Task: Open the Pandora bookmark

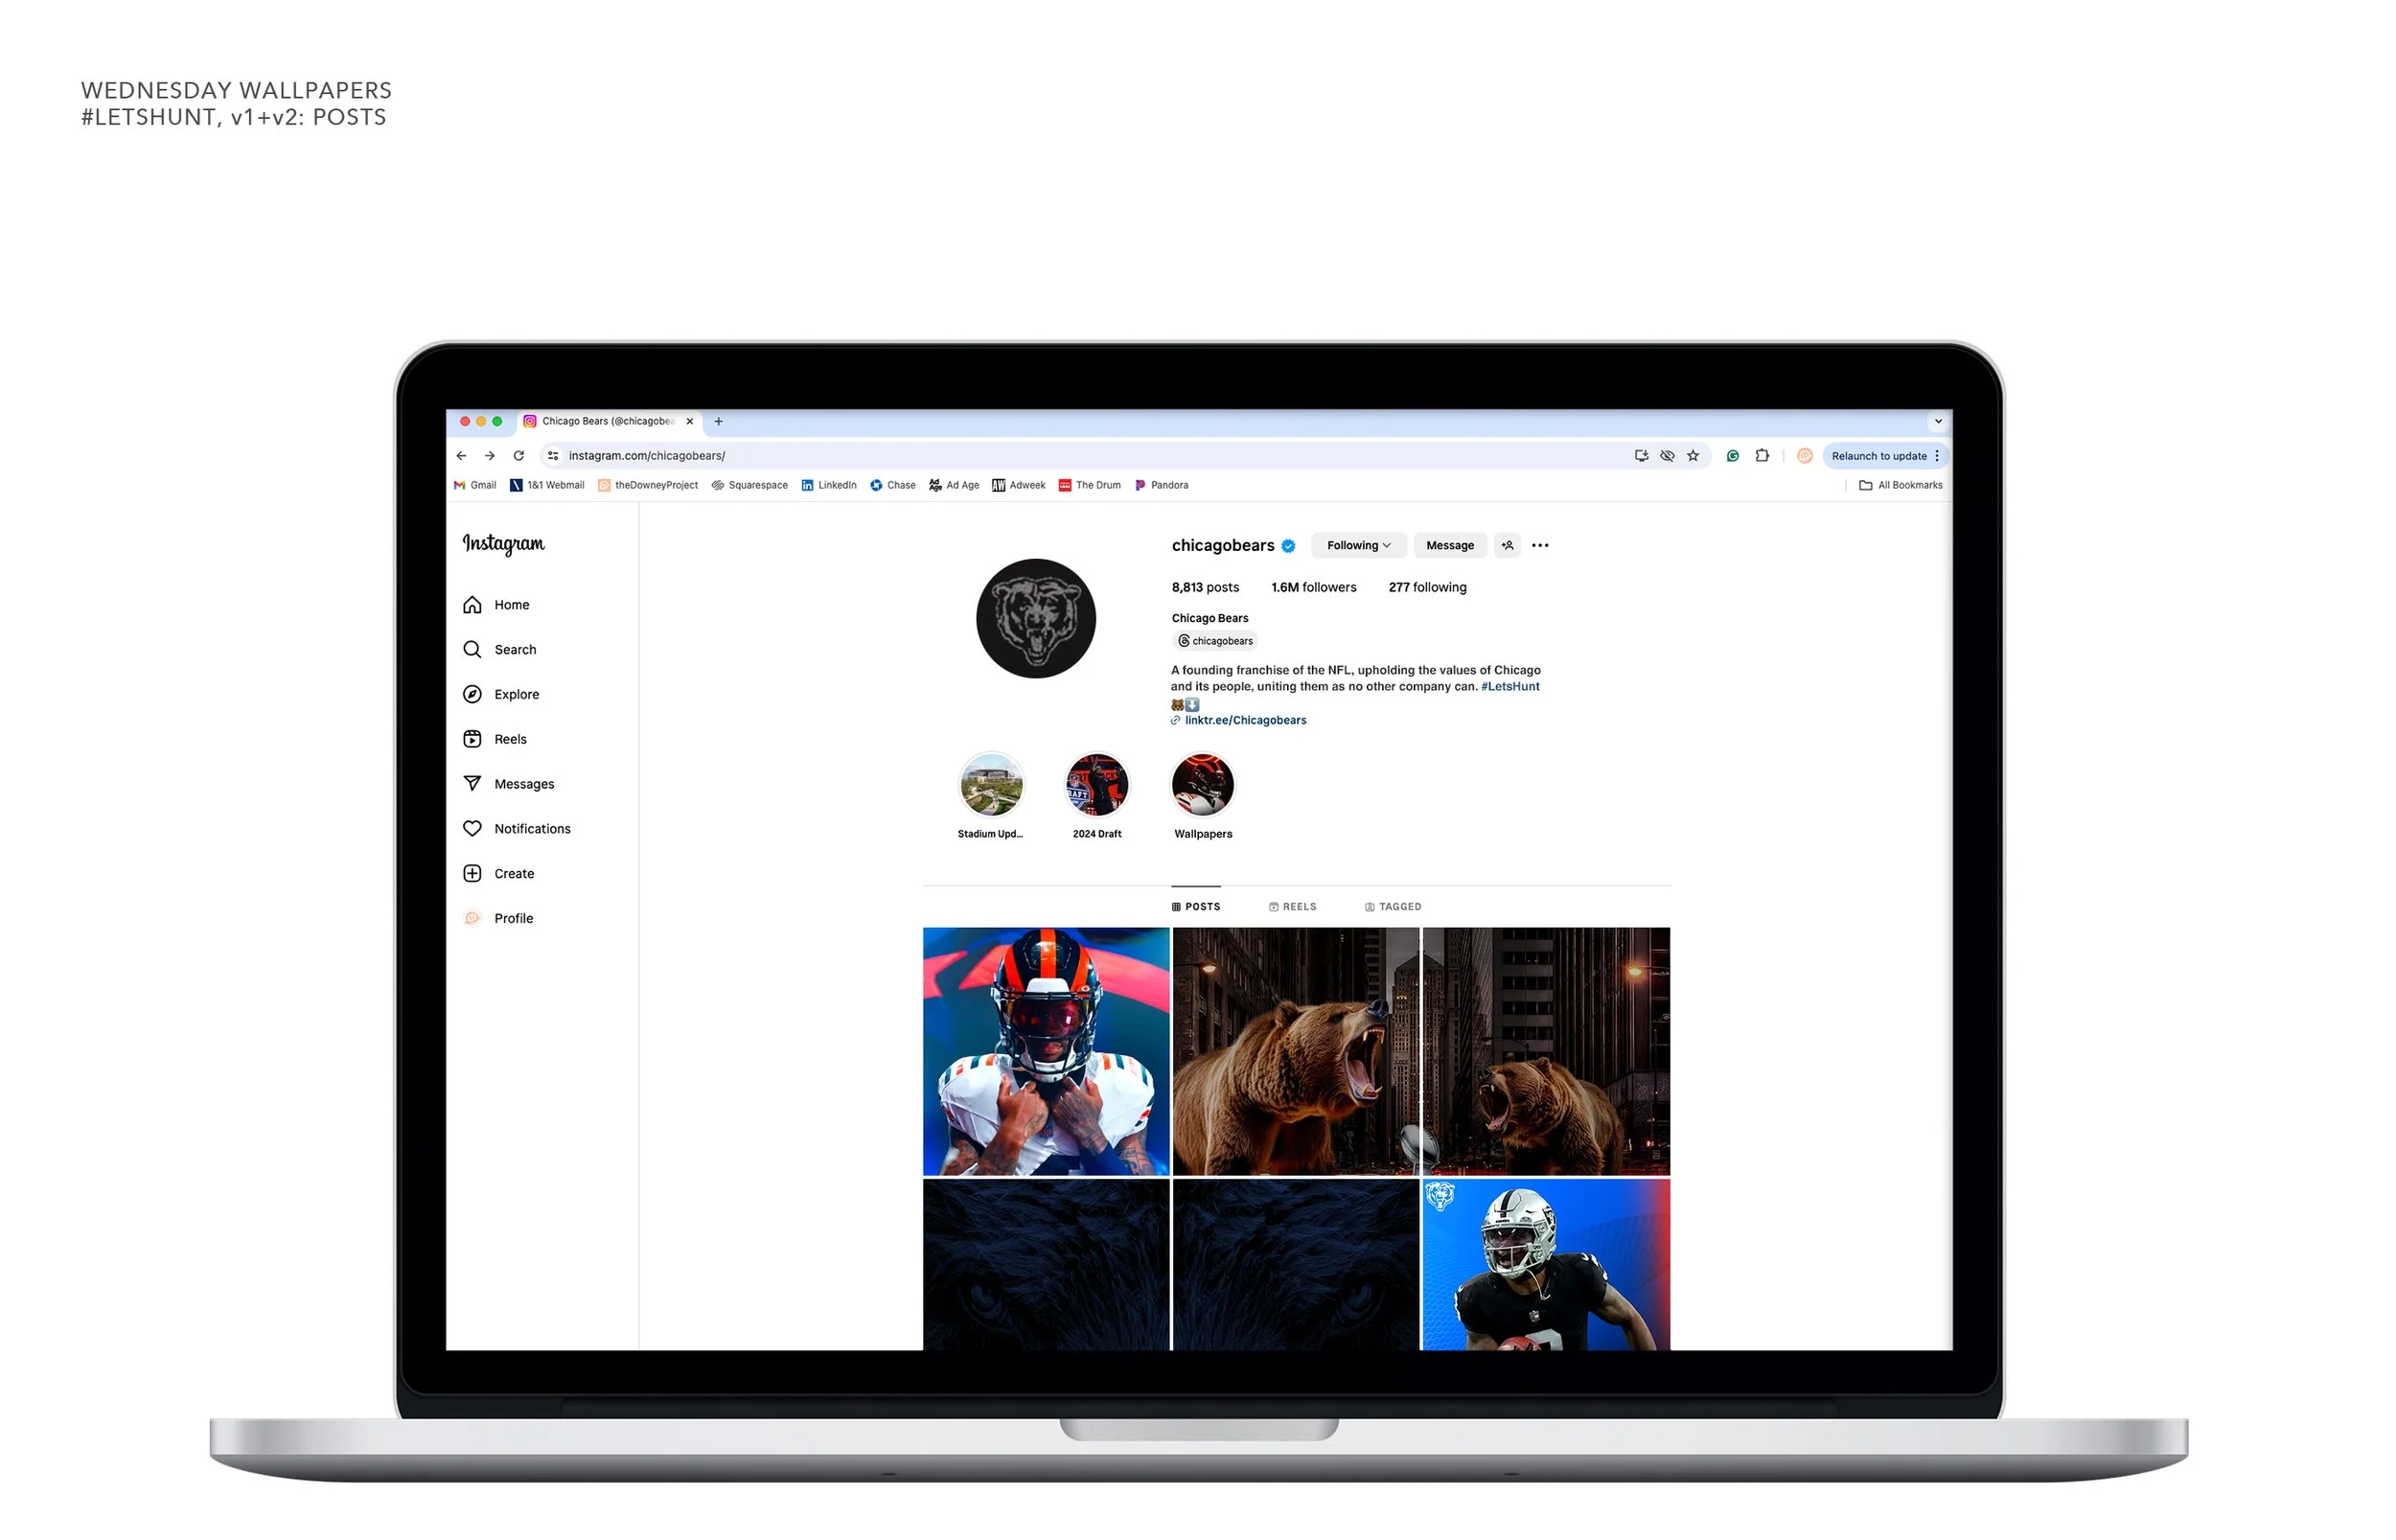Action: point(1161,486)
